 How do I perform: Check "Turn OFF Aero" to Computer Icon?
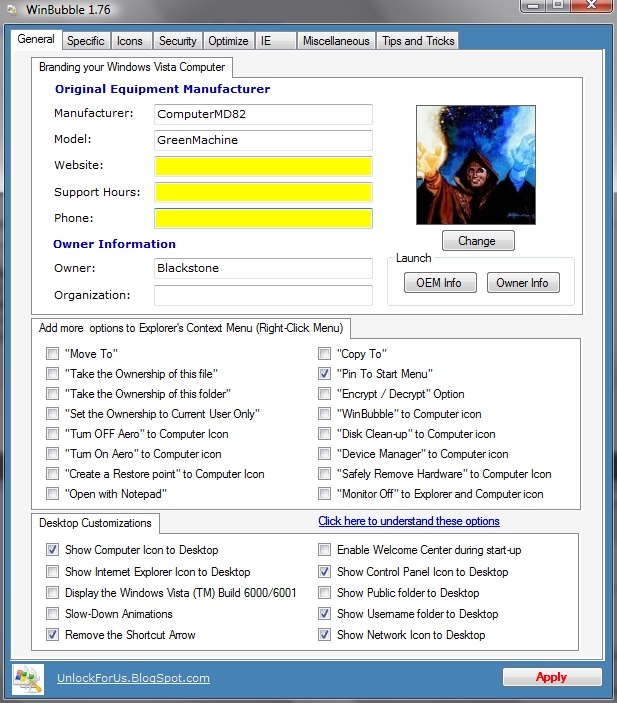click(x=52, y=434)
